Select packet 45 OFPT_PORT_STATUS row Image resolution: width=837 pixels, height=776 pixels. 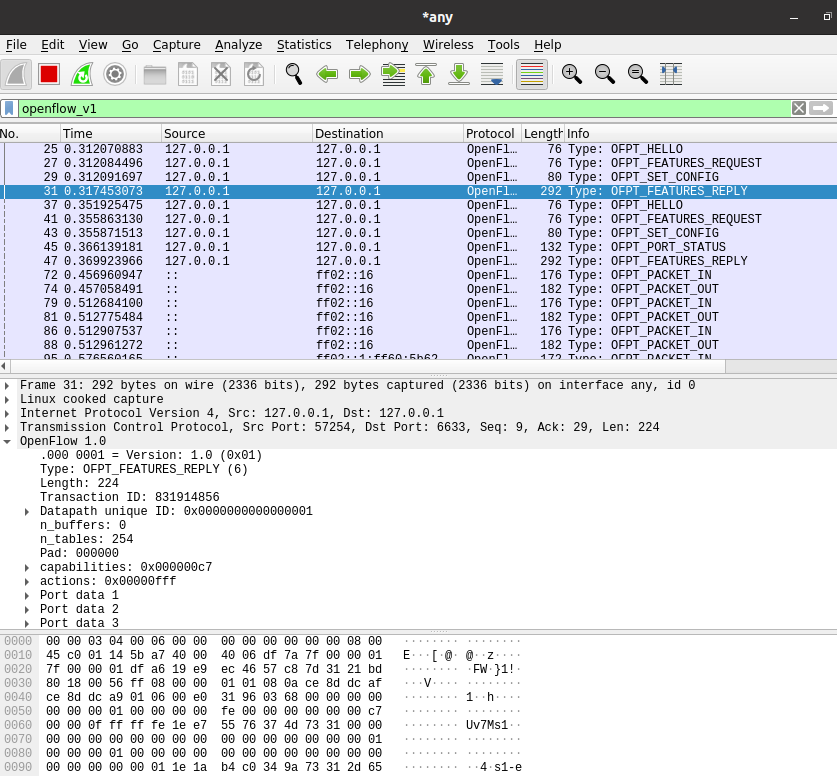[418, 247]
